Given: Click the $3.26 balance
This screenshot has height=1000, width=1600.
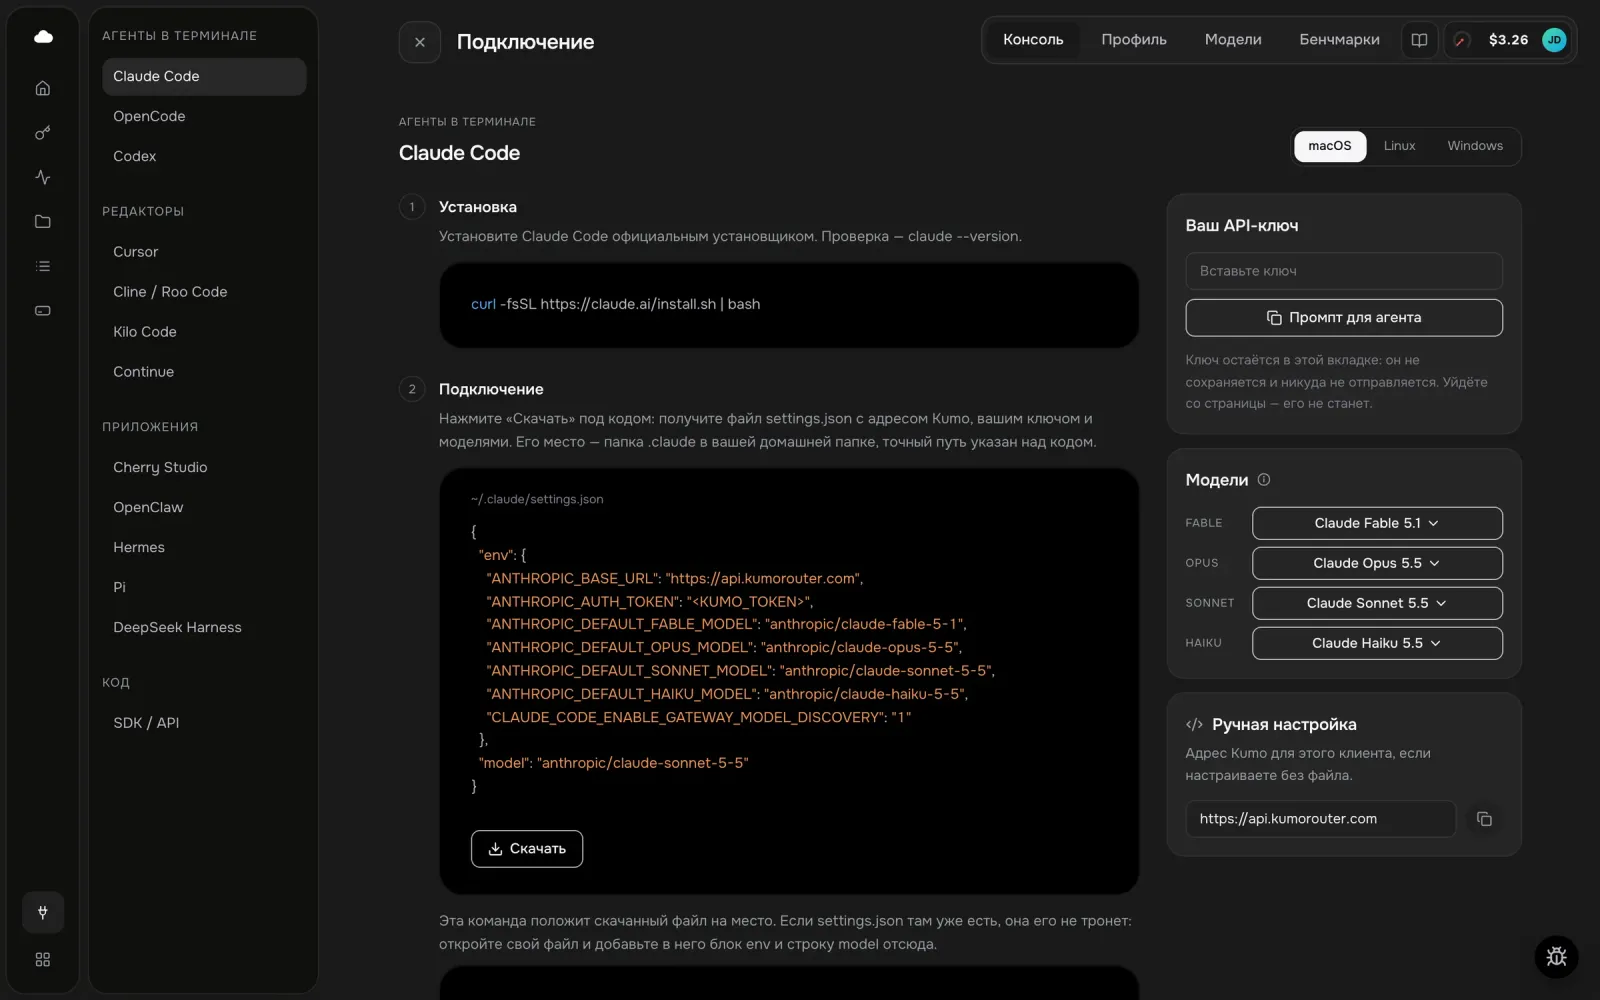Looking at the screenshot, I should pyautogui.click(x=1508, y=40).
